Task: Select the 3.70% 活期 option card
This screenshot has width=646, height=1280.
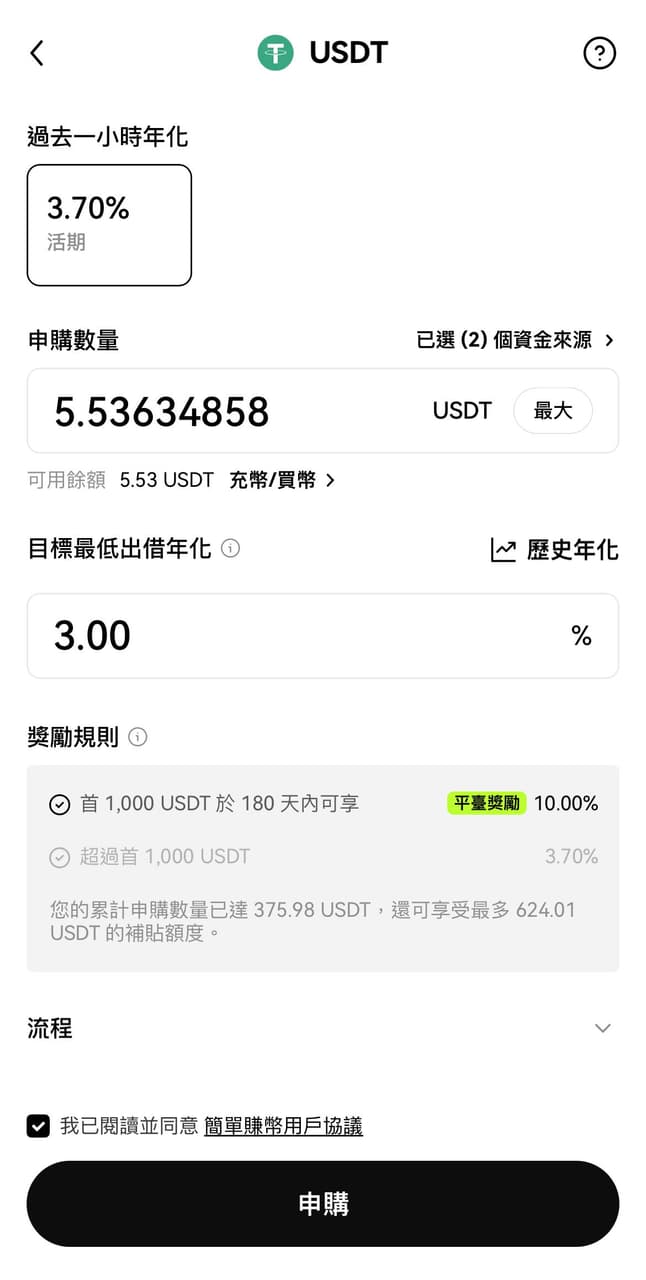Action: pyautogui.click(x=109, y=225)
